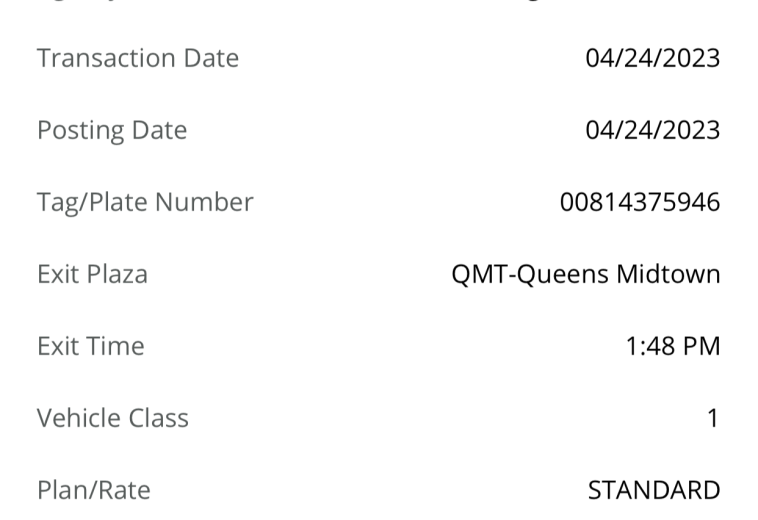This screenshot has width=758, height=520.
Task: Click the word Midtown in Exit Plaza value
Action: pos(668,274)
